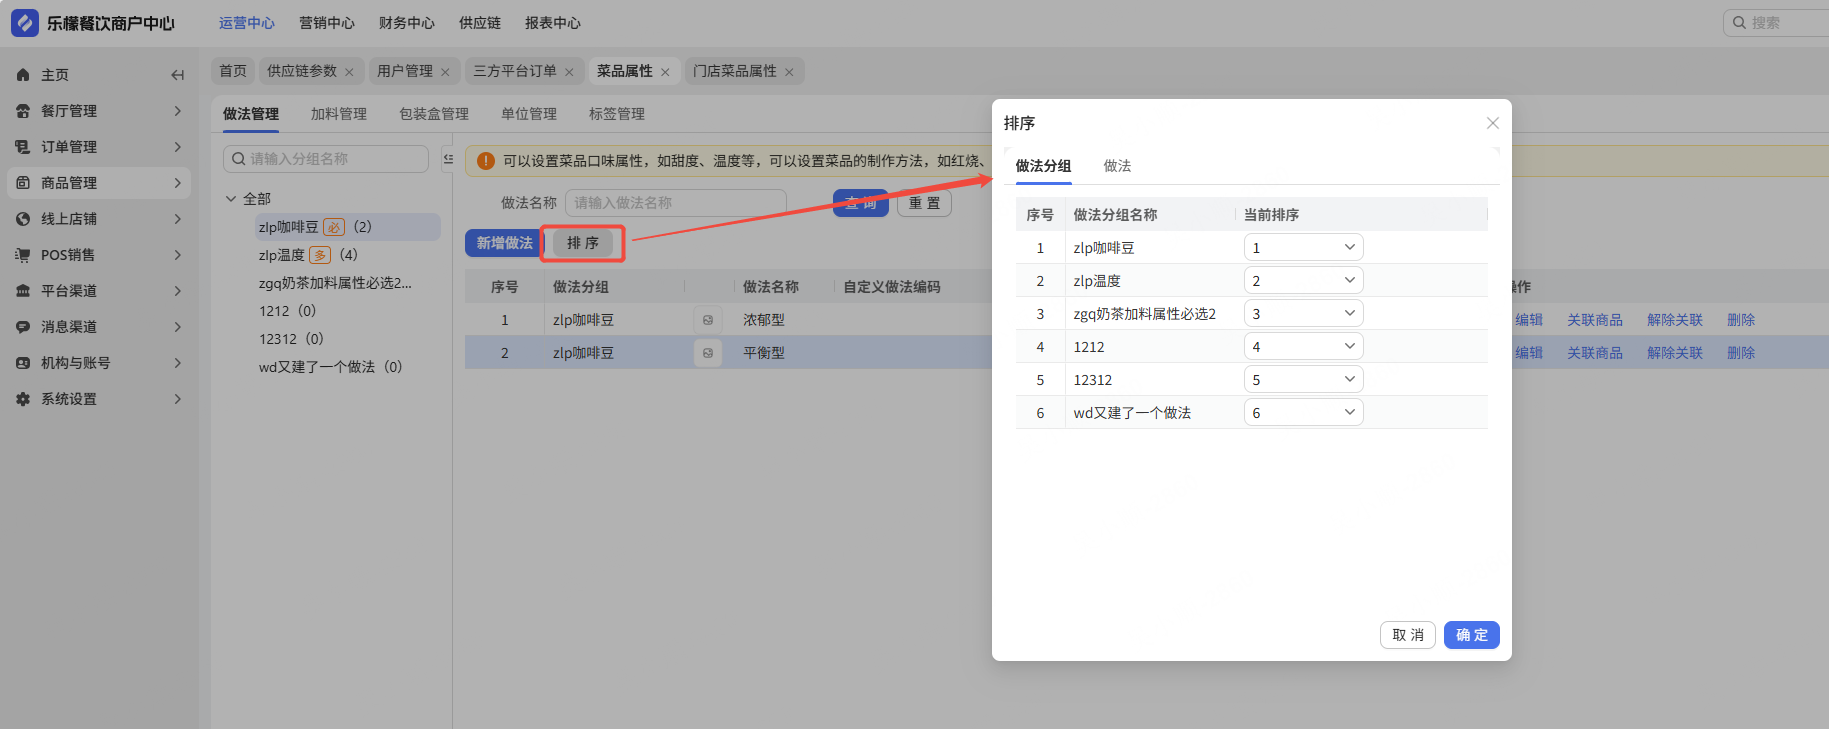Open the 供应链 top menu

(480, 23)
